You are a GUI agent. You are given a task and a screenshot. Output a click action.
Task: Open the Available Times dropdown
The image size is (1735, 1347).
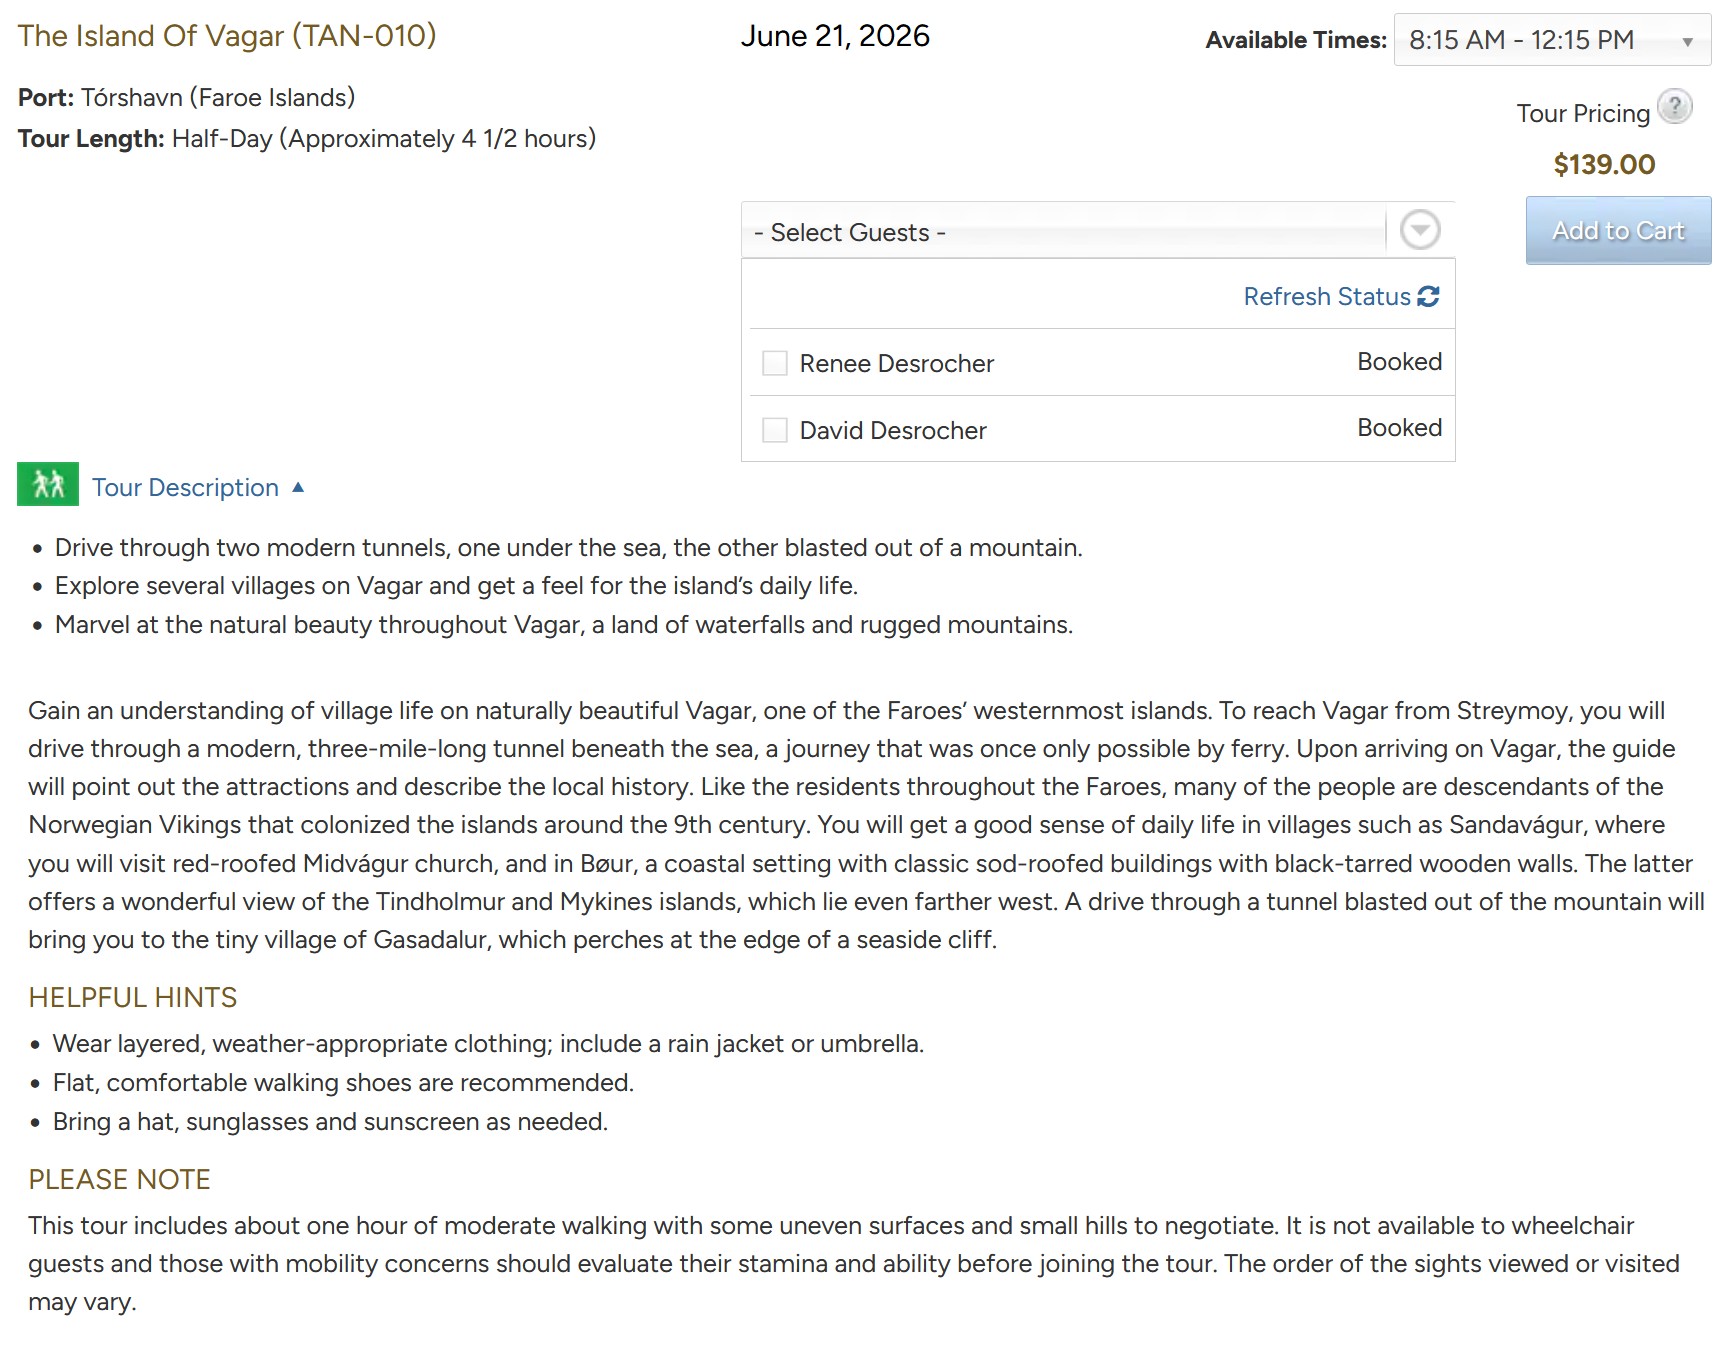coord(1551,40)
